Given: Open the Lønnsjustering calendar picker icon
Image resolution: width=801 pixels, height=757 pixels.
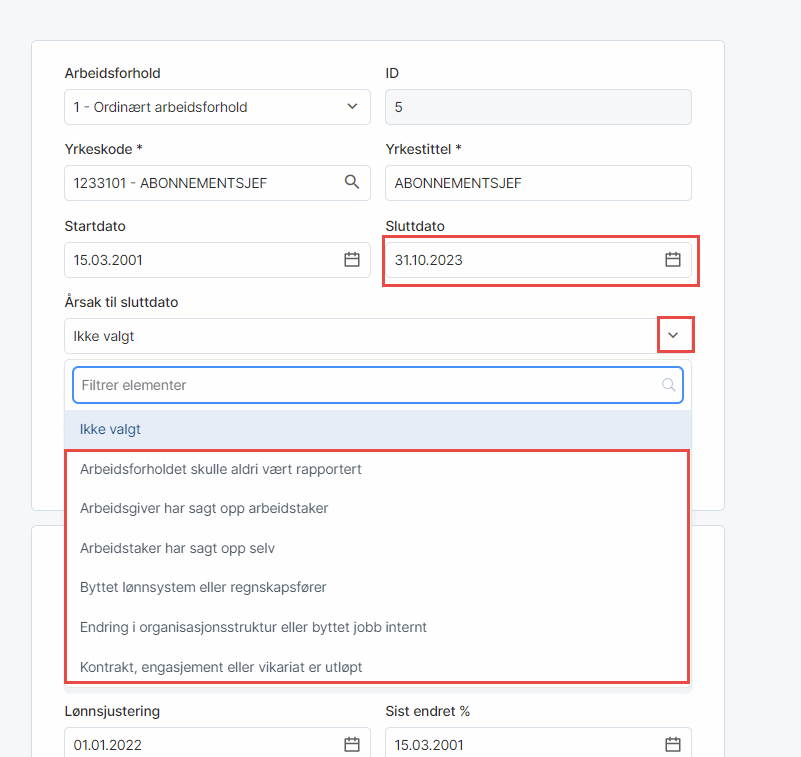Looking at the screenshot, I should point(351,744).
